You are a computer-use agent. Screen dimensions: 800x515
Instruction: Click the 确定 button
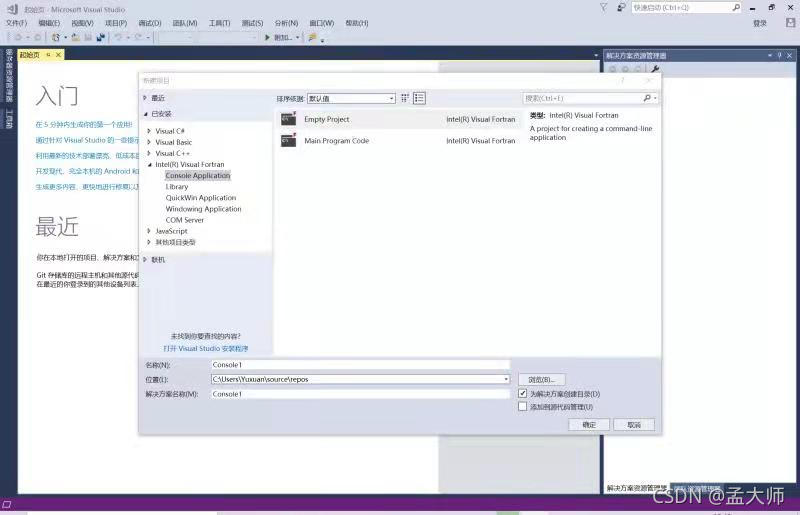pyautogui.click(x=589, y=425)
